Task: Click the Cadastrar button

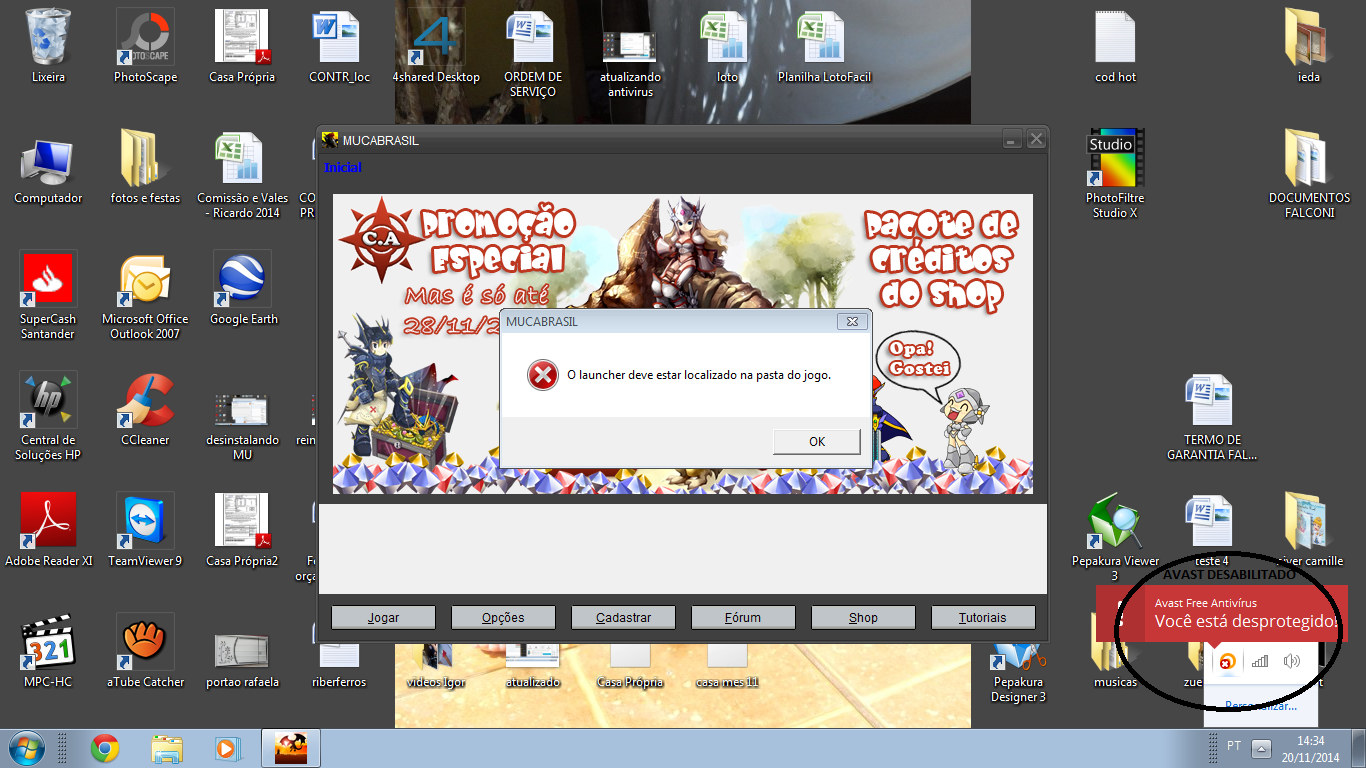Action: pos(623,617)
